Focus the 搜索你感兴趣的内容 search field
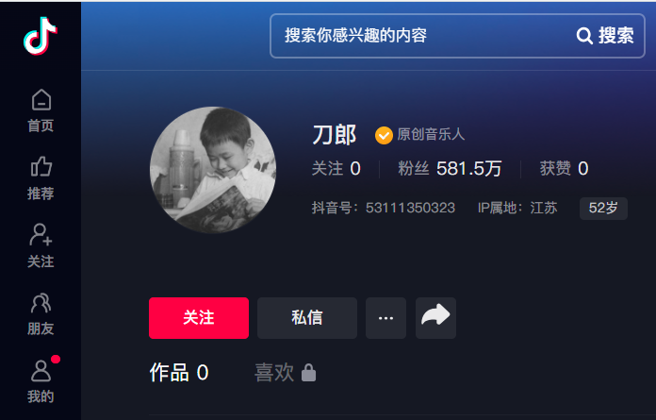This screenshot has height=420, width=656. [x=423, y=36]
